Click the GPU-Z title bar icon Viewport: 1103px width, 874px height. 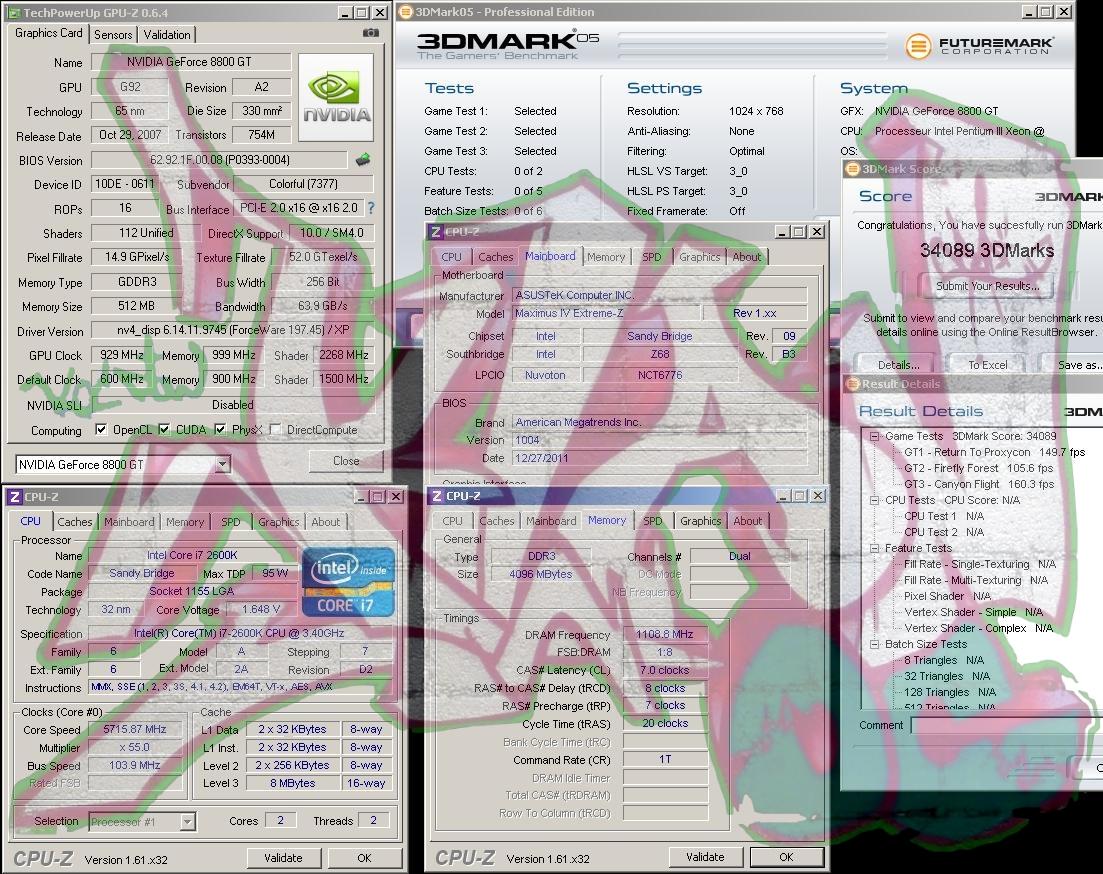pos(14,13)
